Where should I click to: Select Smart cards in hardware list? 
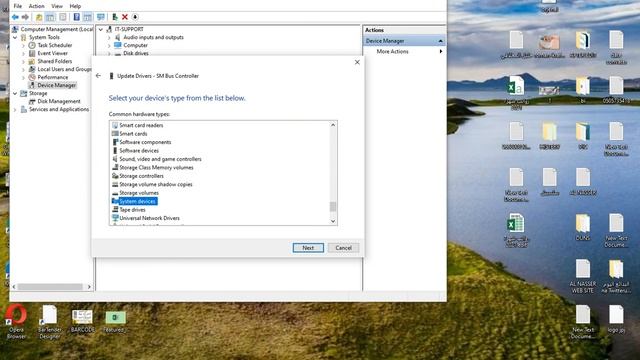tap(133, 134)
